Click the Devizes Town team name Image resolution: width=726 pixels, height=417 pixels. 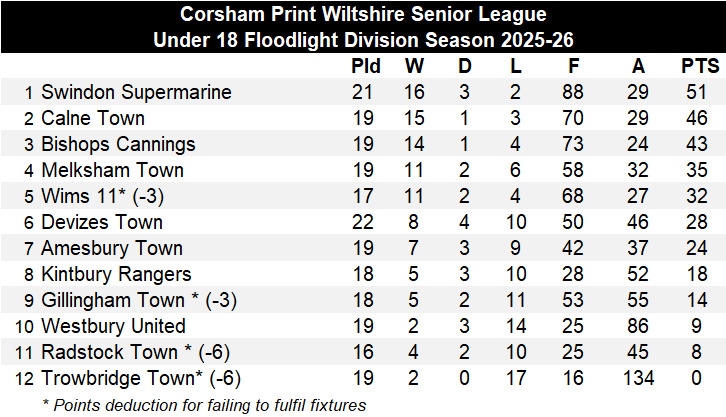point(102,222)
